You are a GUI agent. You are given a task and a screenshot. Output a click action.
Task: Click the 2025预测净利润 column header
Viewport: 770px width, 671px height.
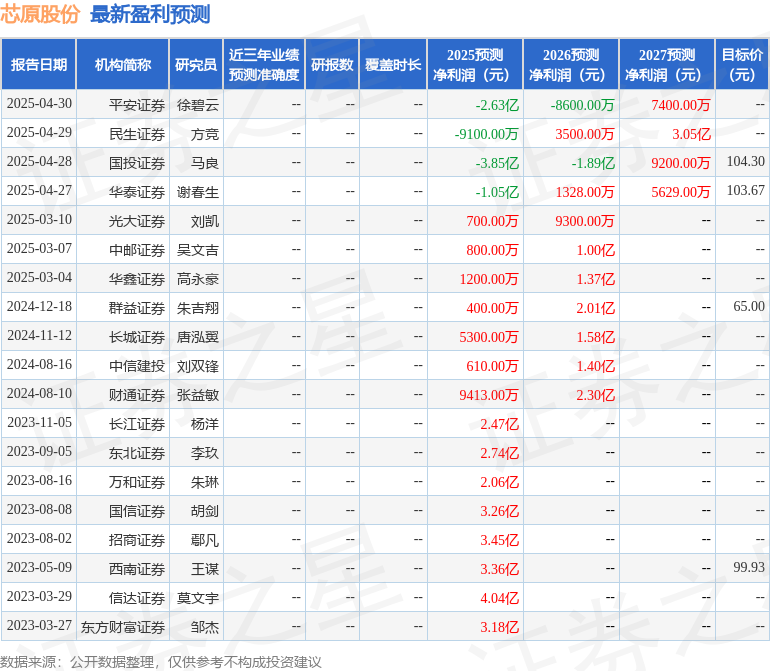[475, 64]
